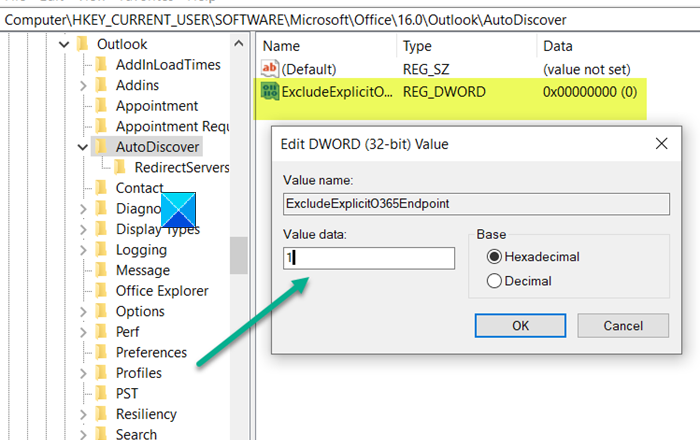
Task: Expand the Profiles key
Action: click(x=83, y=373)
